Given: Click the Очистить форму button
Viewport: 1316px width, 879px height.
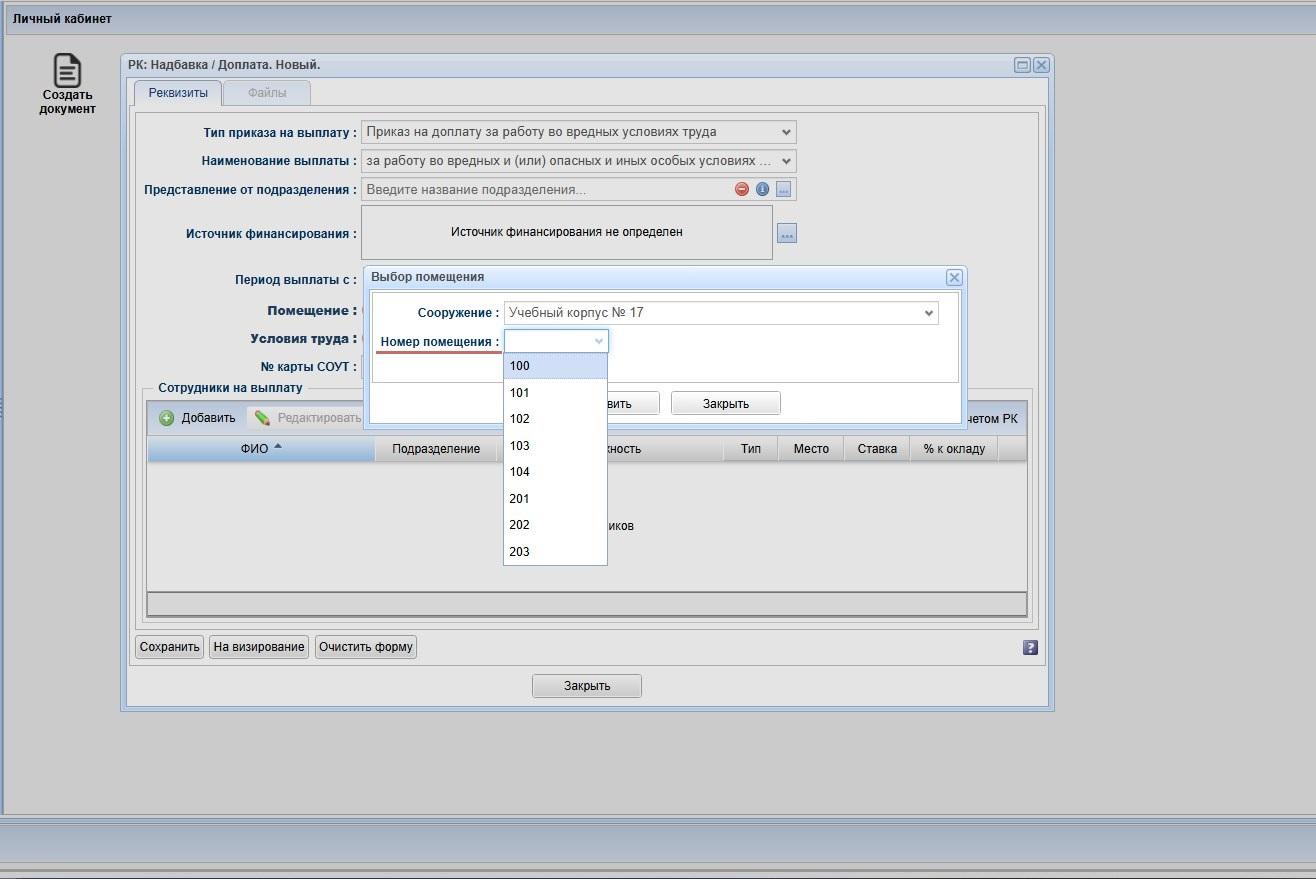Looking at the screenshot, I should click(x=366, y=647).
